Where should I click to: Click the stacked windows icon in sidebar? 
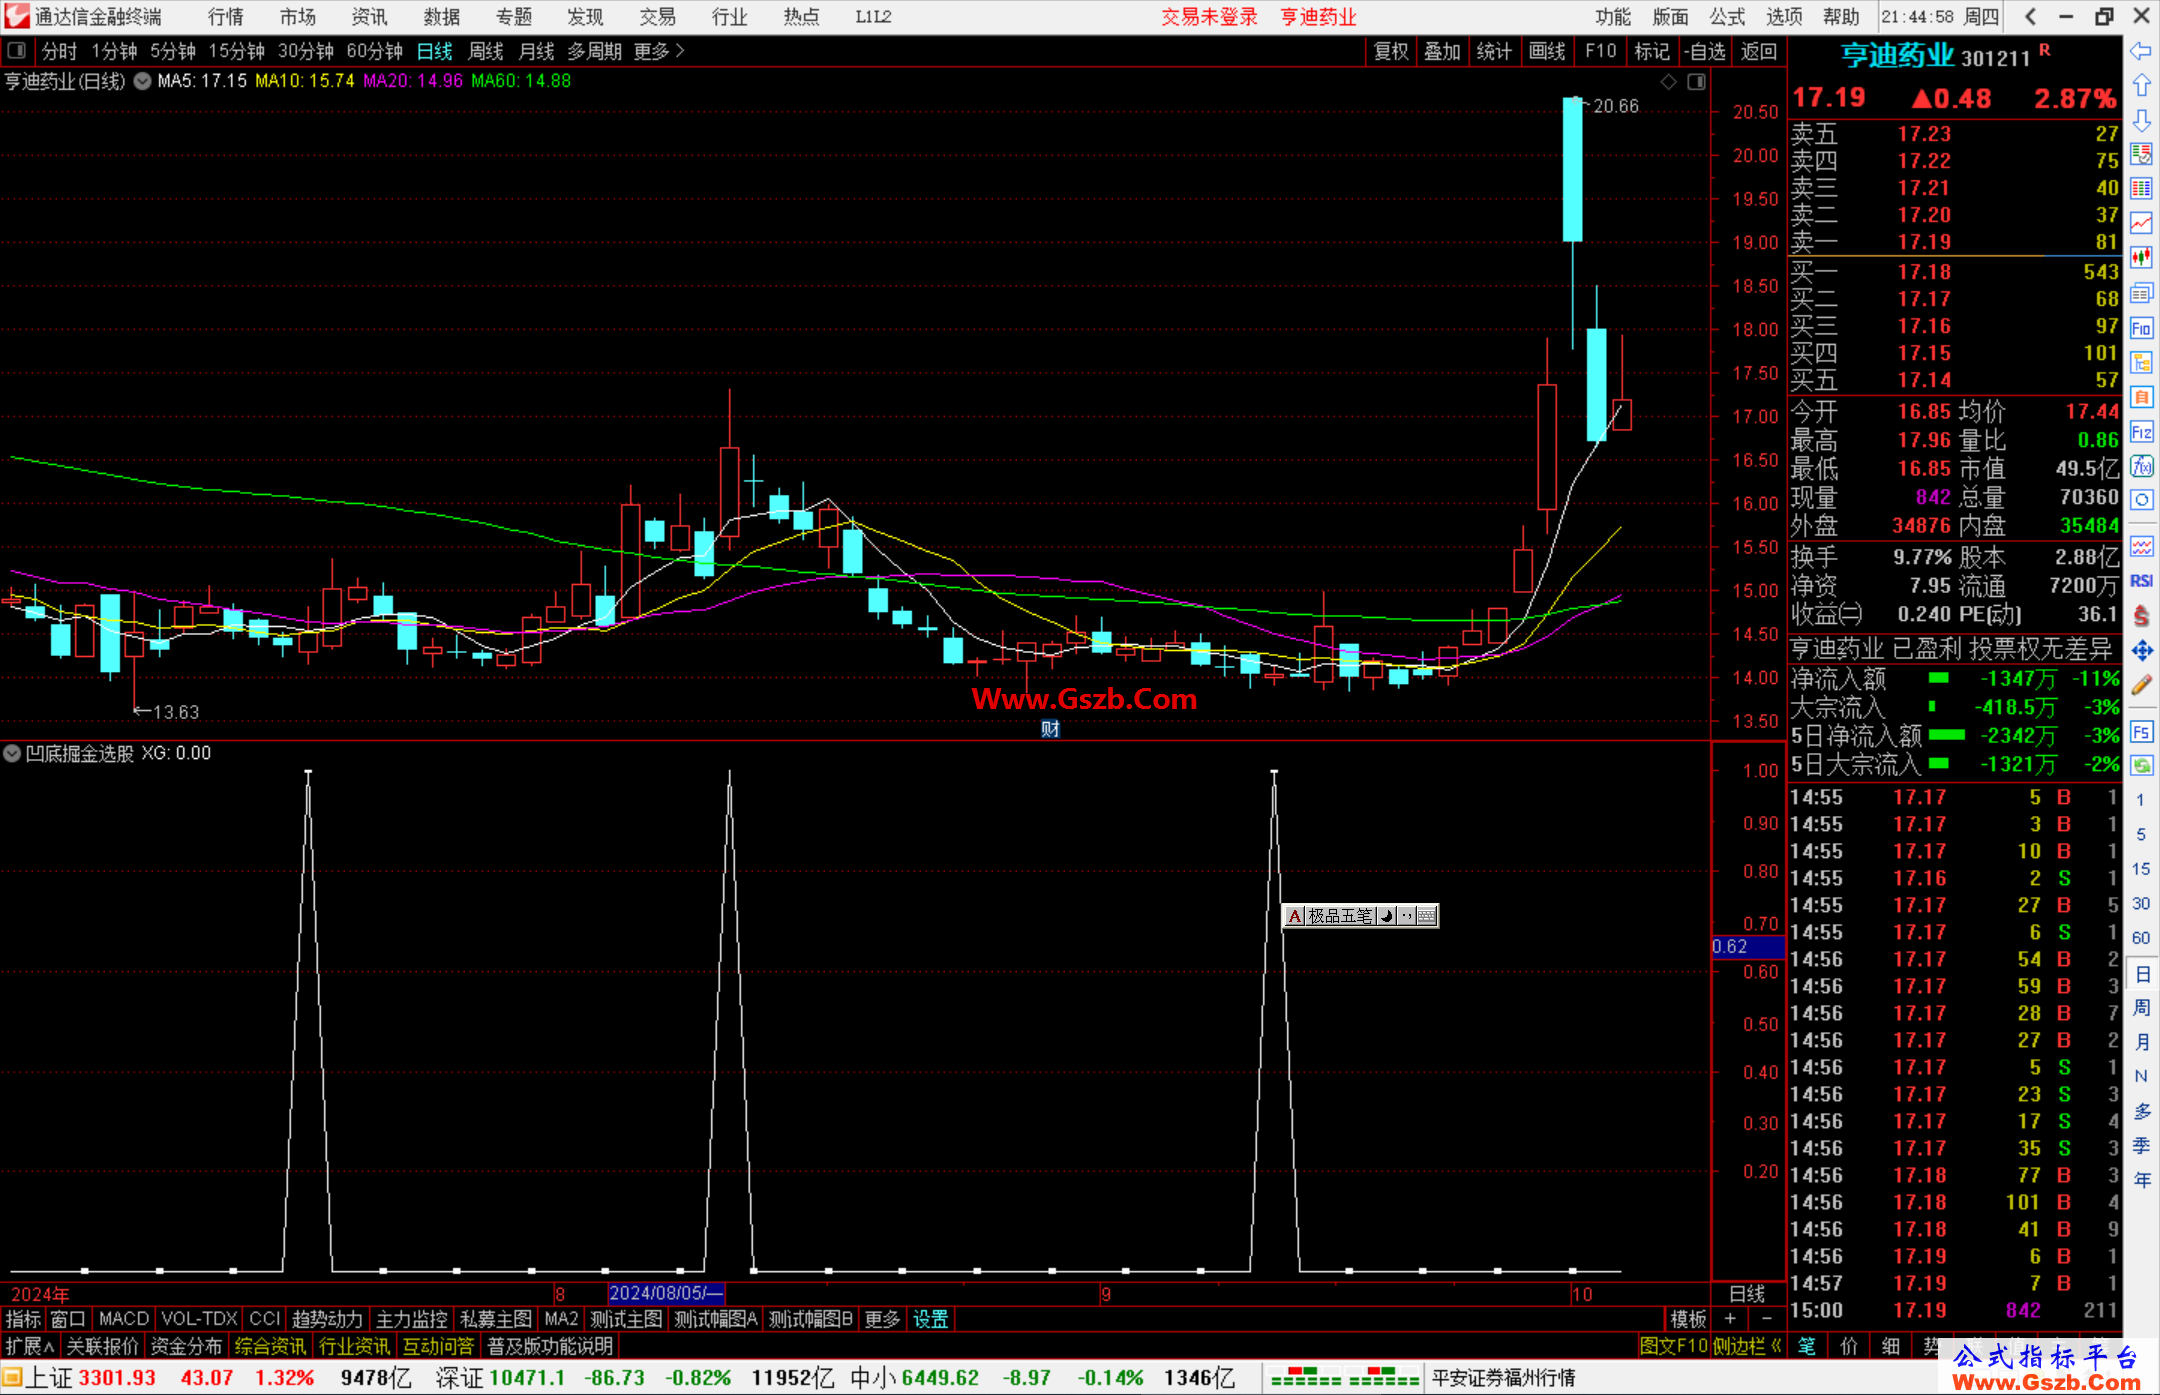click(2141, 293)
